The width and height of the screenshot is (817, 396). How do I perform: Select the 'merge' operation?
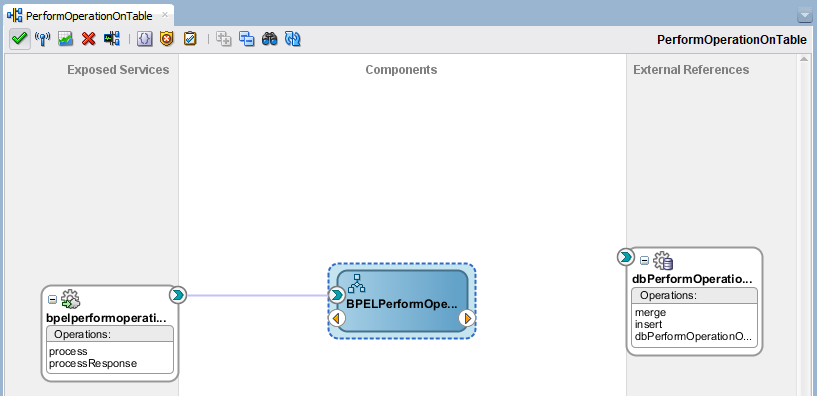coord(650,313)
